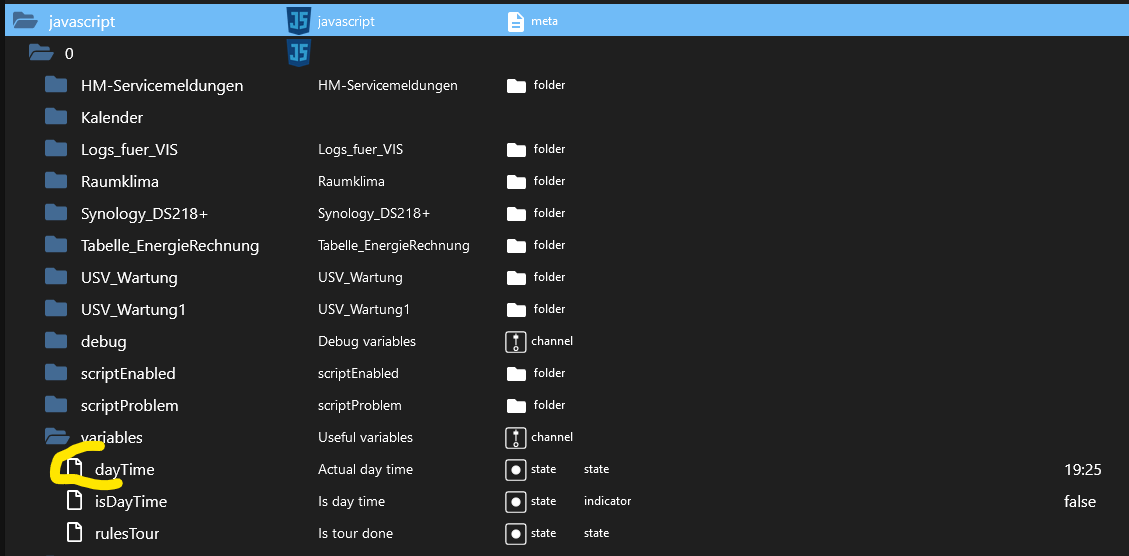Click folder type icon in Raumklima row
The width and height of the screenshot is (1129, 556).
(516, 182)
